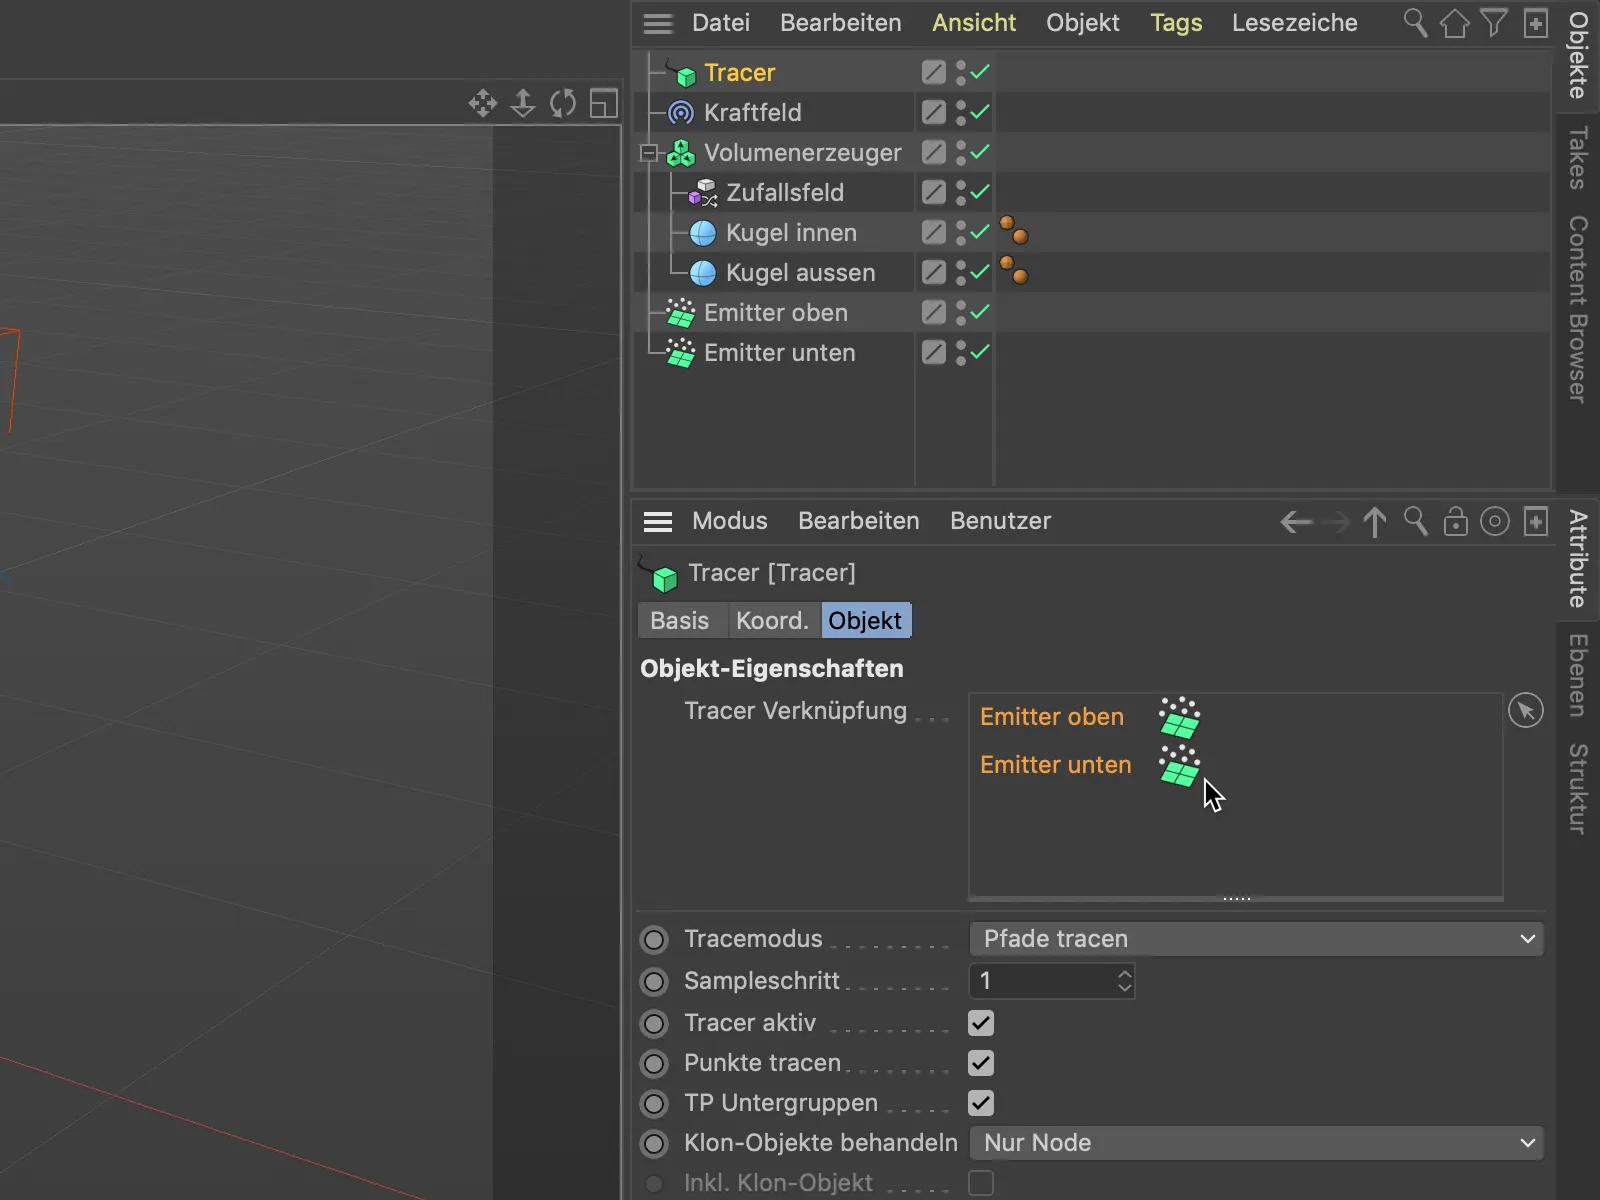Image resolution: width=1600 pixels, height=1200 pixels.
Task: Toggle Tracer aktiv checkbox
Action: (981, 1023)
